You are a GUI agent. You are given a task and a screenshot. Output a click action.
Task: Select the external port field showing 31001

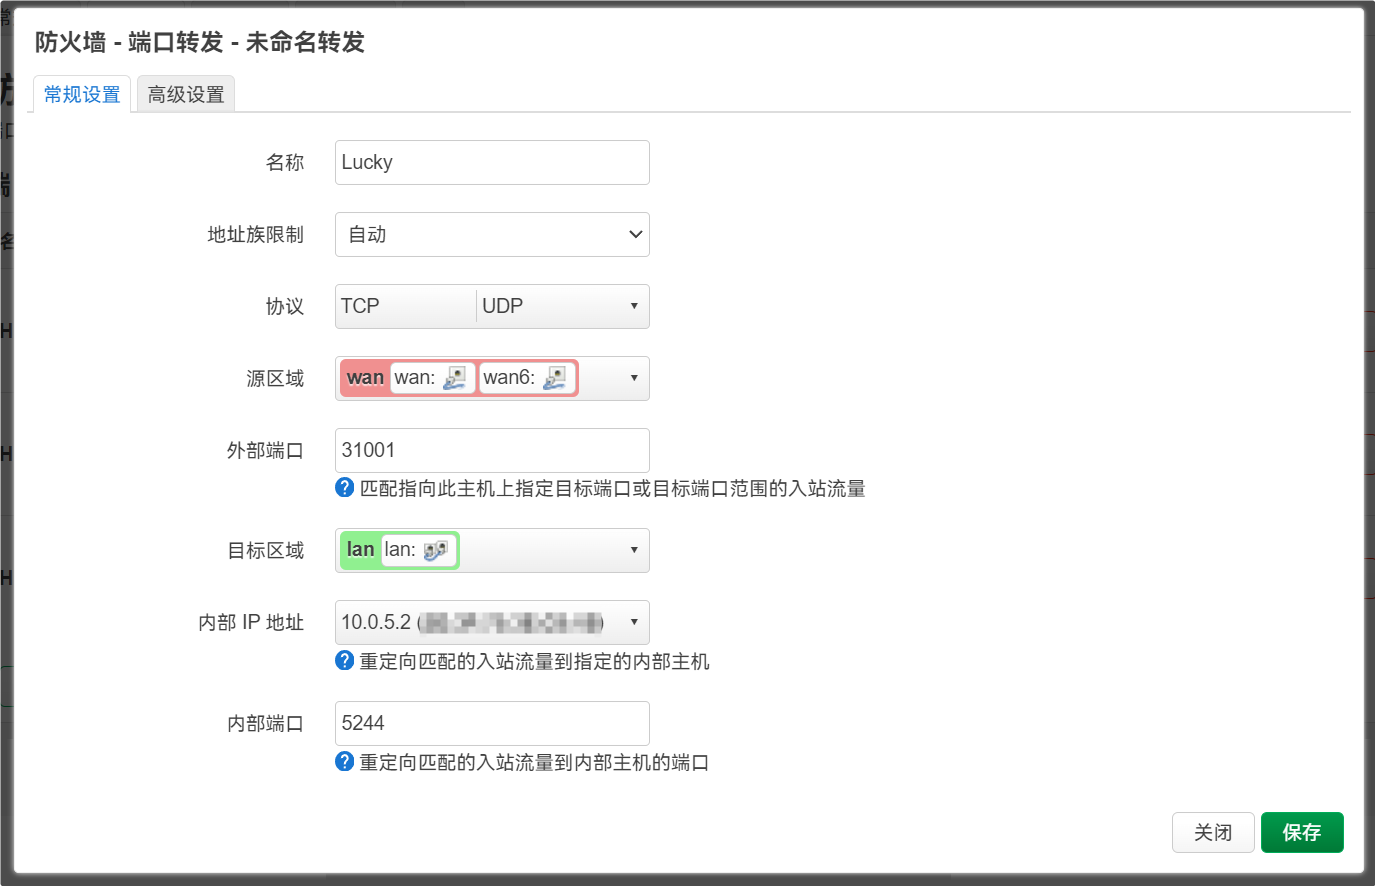click(492, 450)
